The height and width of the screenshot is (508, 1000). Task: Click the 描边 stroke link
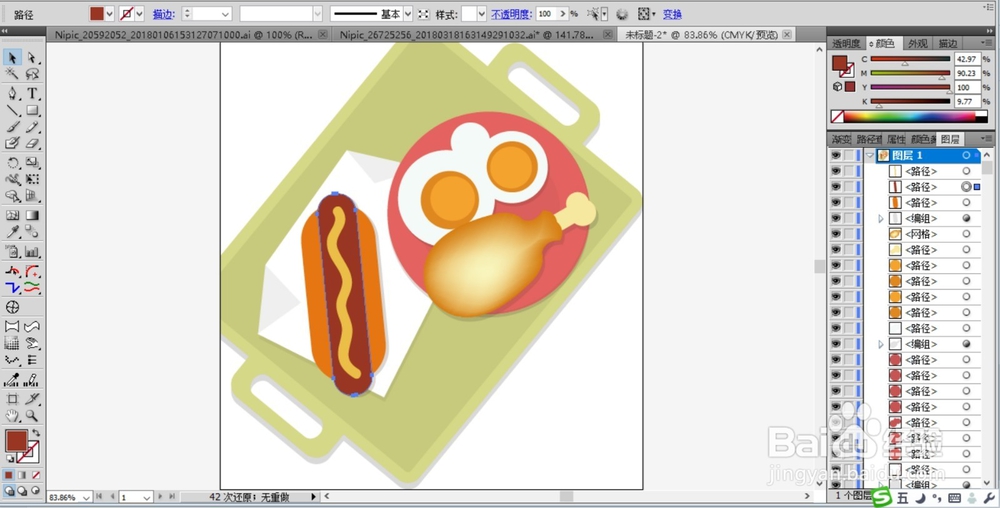click(164, 14)
